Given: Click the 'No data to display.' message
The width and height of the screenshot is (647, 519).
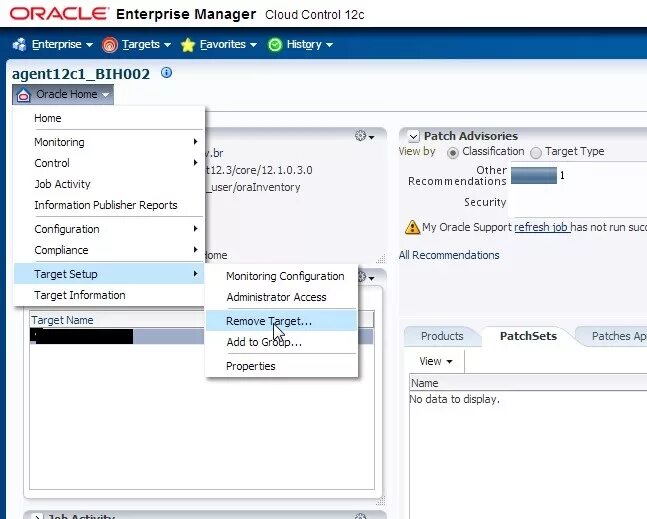Looking at the screenshot, I should coord(454,399).
